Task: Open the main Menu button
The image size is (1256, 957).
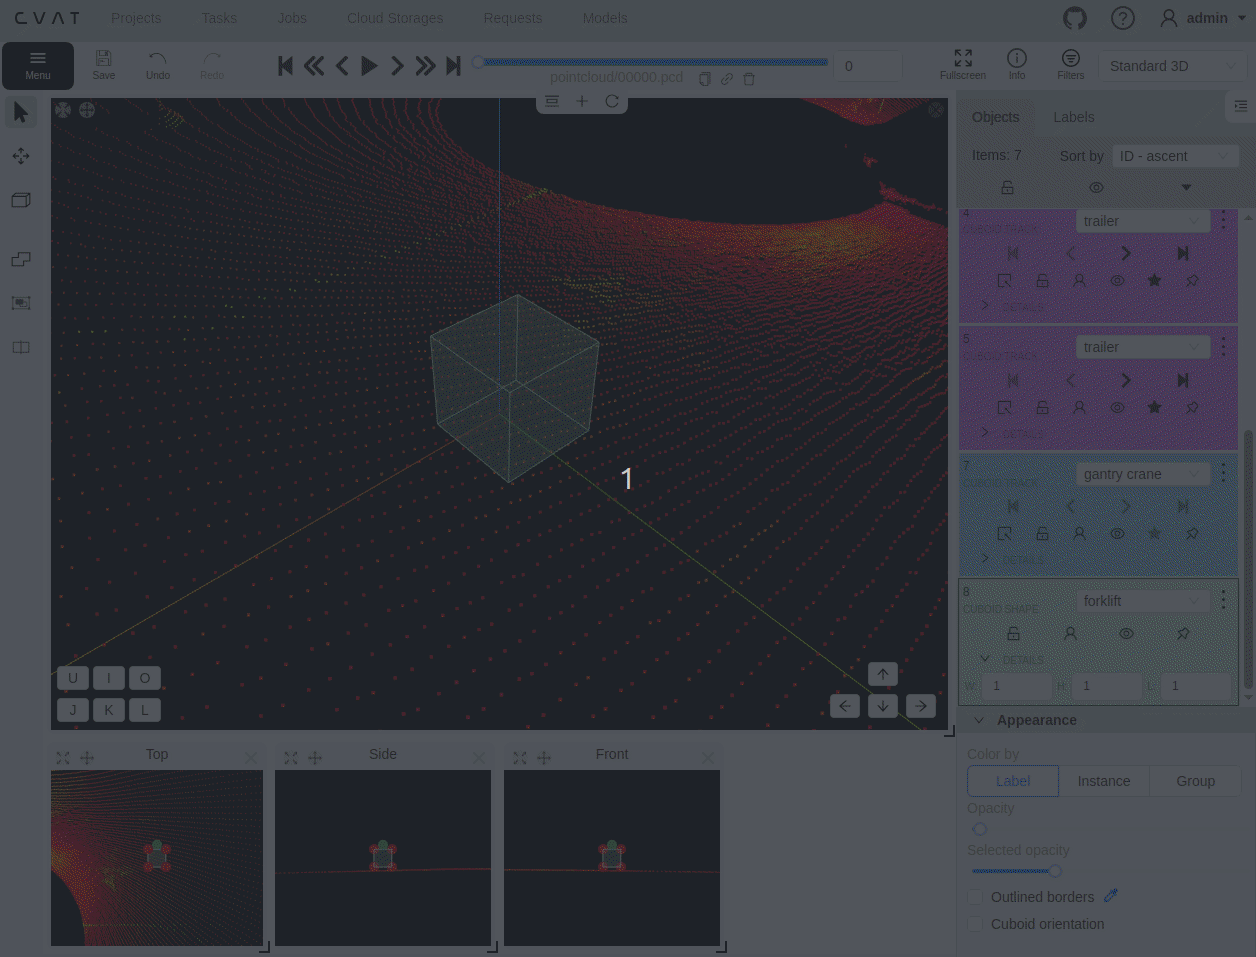Action: 38,66
